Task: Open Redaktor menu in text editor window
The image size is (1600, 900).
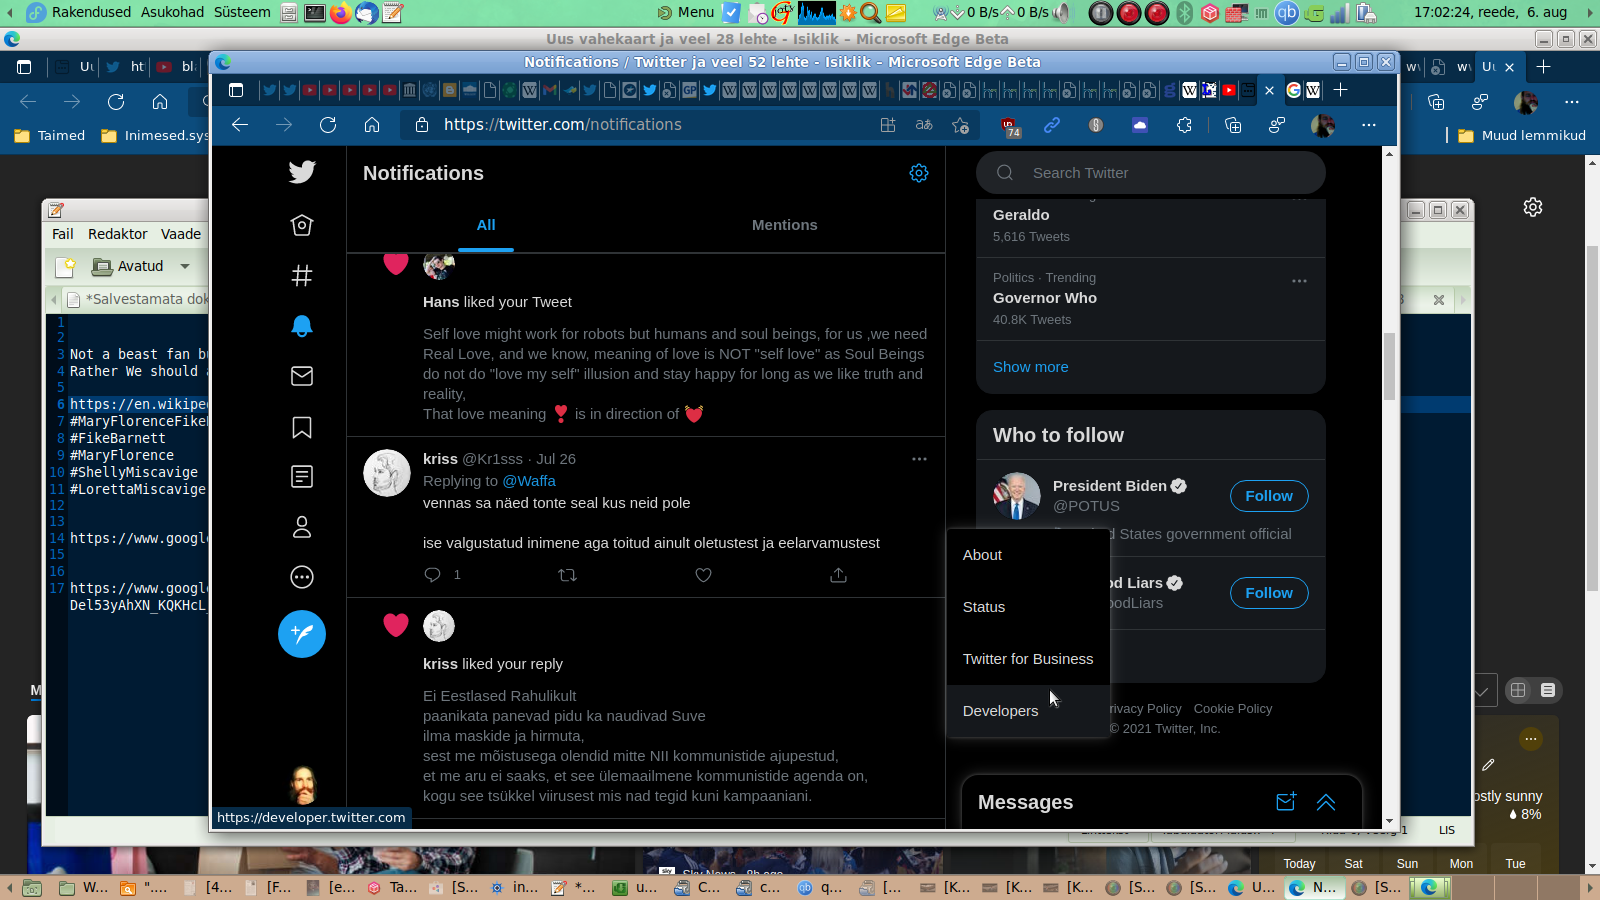Action: [x=118, y=234]
